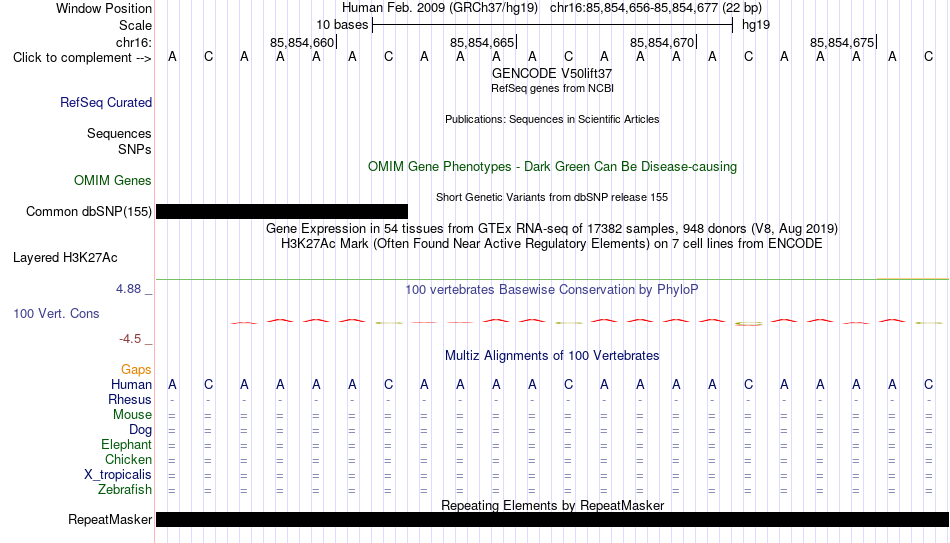950x543 pixels.
Task: Click the Common dbSNP(155) track label
Action: click(x=89, y=212)
